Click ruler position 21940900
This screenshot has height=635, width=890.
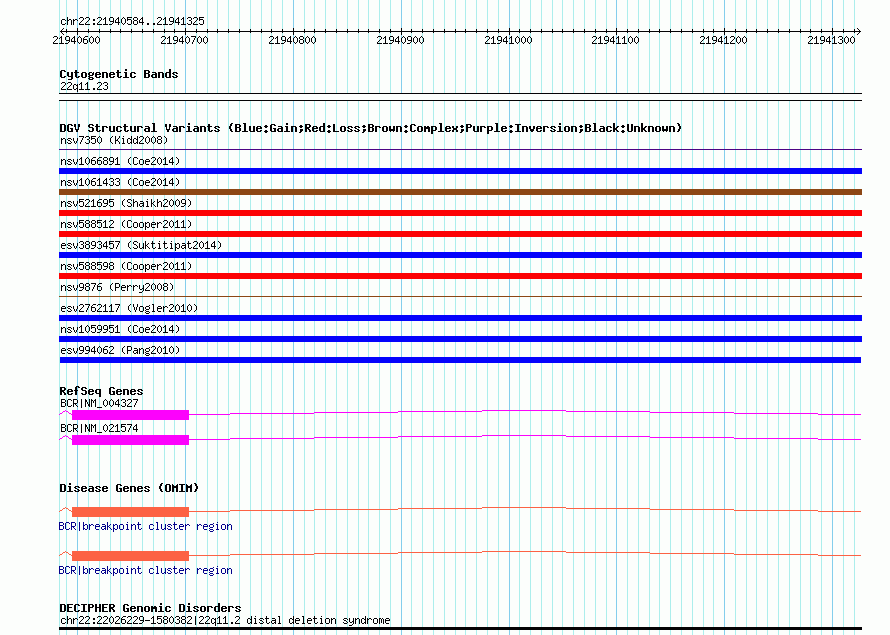click(400, 40)
